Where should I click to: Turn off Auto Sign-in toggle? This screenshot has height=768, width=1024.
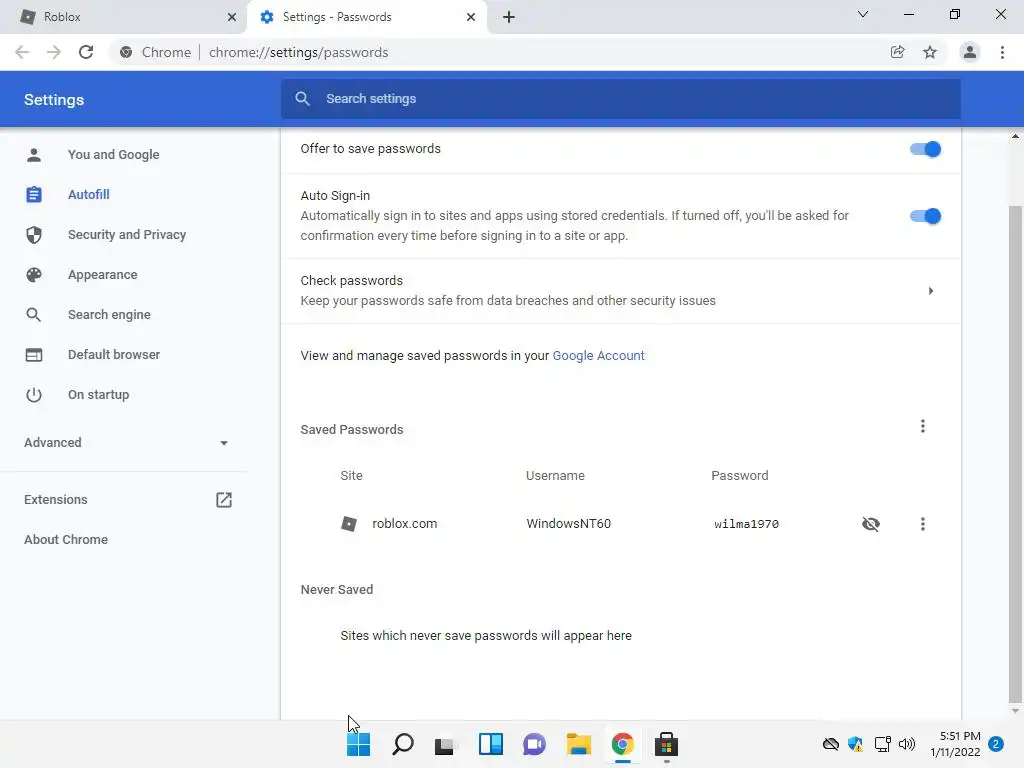pyautogui.click(x=925, y=216)
